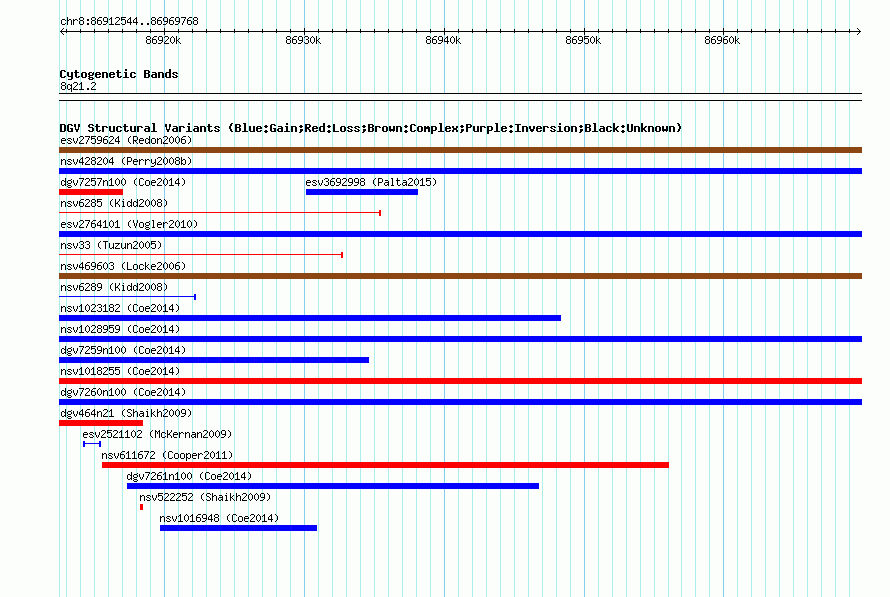Viewport: 890px width, 597px height.
Task: Select the tiny red nsv522252 marker
Action: click(141, 507)
